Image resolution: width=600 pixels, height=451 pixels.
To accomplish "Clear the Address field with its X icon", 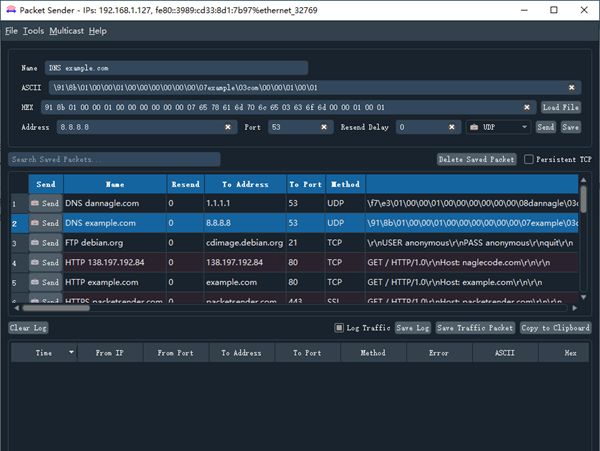I will (x=228, y=127).
